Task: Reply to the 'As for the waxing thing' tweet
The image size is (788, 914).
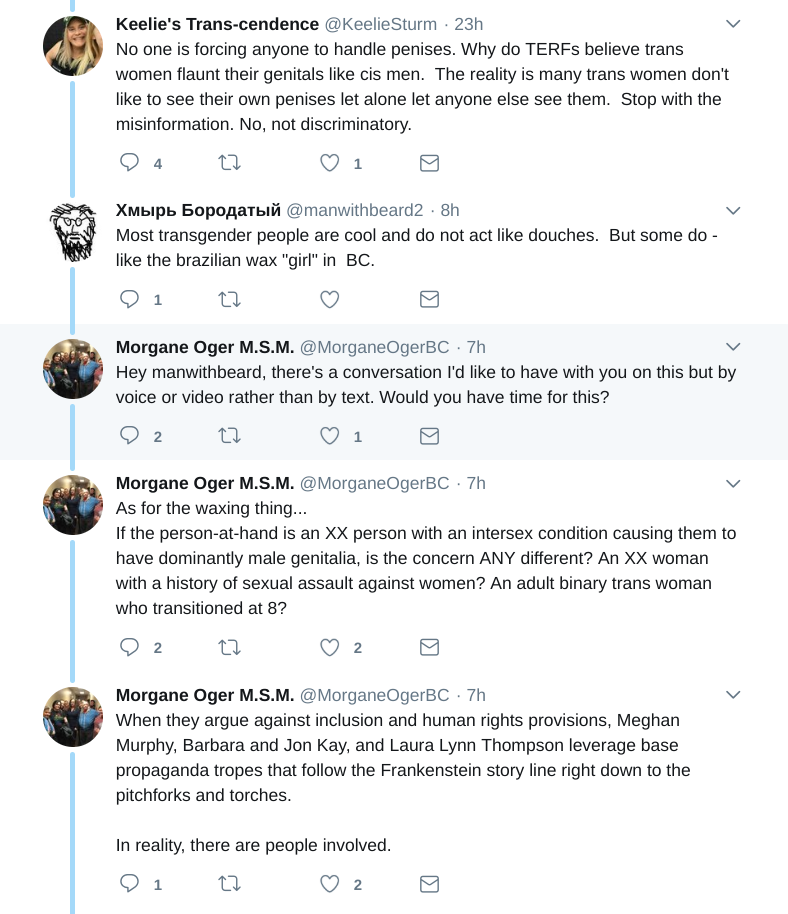Action: [x=129, y=647]
